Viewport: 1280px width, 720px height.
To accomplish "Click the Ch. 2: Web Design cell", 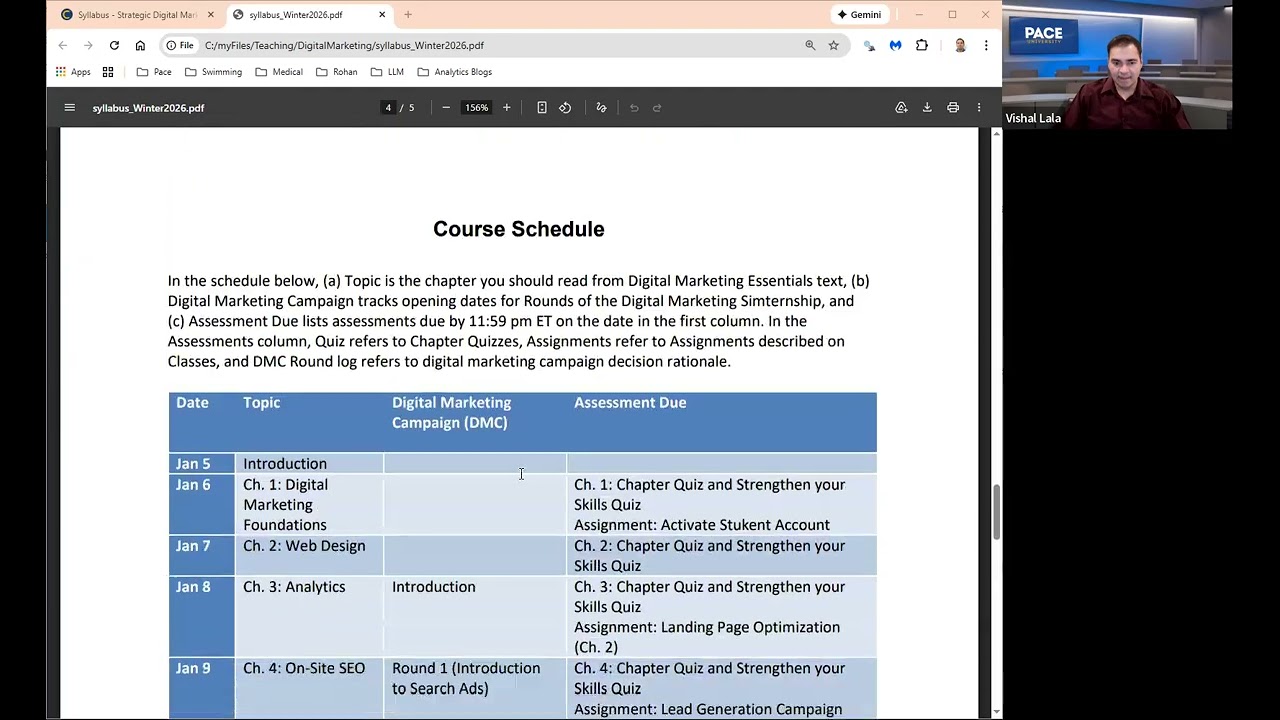I will click(x=309, y=555).
